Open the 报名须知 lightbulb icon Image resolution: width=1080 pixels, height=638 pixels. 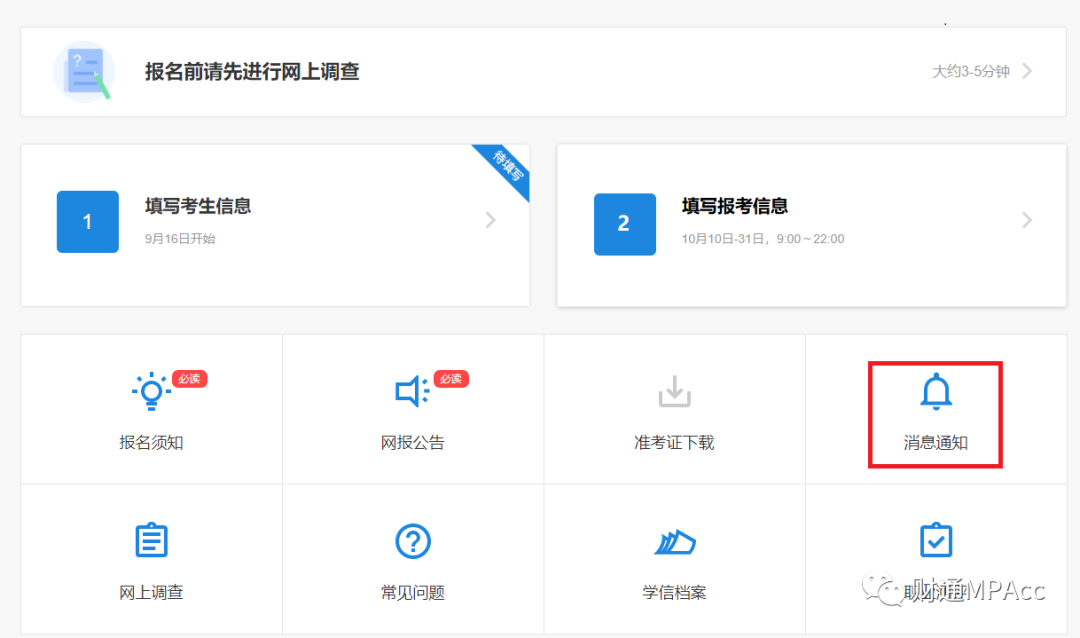click(x=150, y=392)
